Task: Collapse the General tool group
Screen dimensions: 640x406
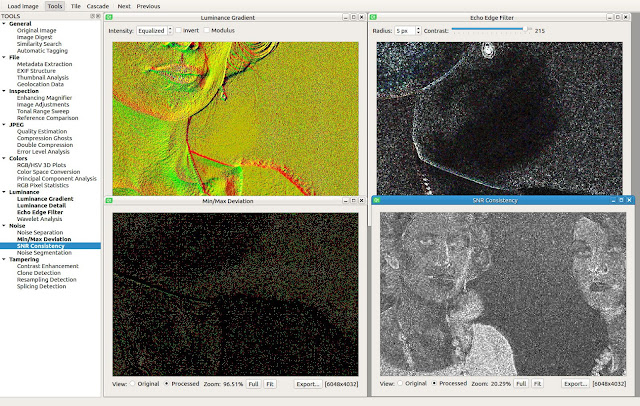Action: point(4,24)
